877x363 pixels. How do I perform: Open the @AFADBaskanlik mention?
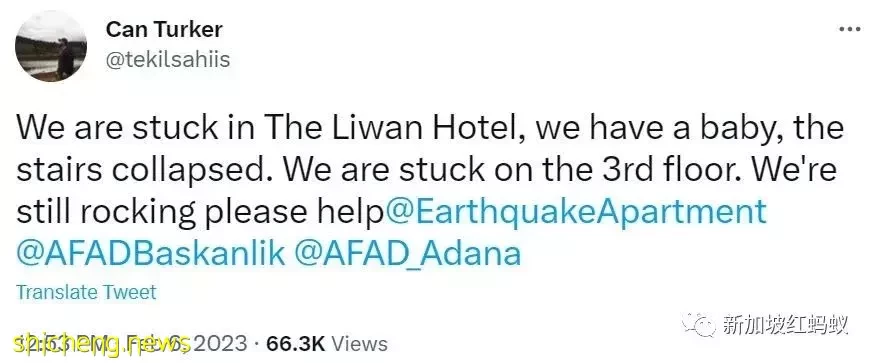[x=150, y=253]
